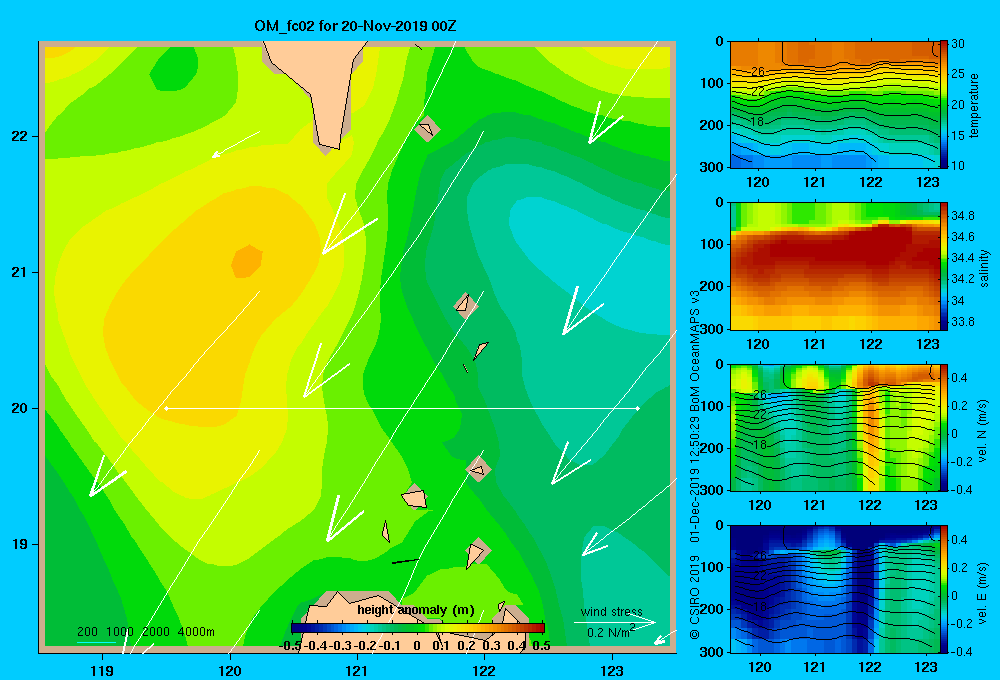Click the longitude 121 label on main map
Image resolution: width=1000 pixels, height=680 pixels.
pos(357,670)
